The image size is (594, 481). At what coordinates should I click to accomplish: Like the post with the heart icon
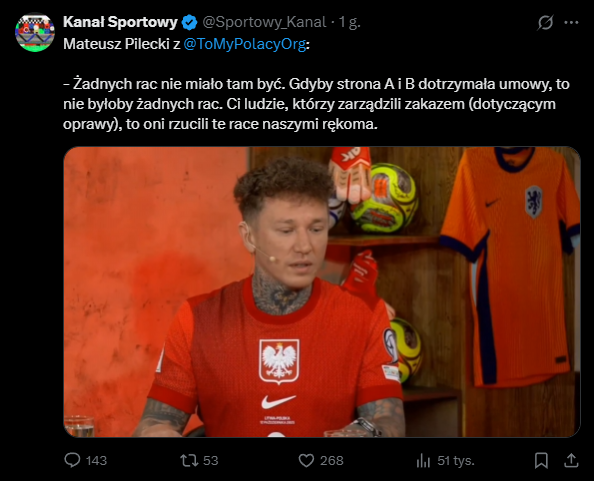[x=306, y=461]
